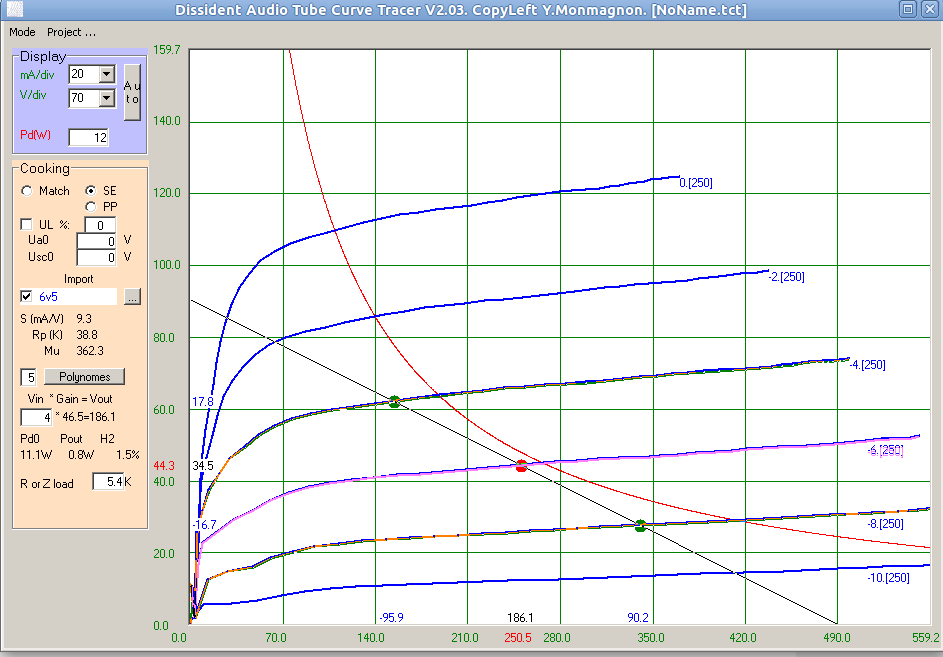Click the Pout 0.8W value

click(81, 455)
